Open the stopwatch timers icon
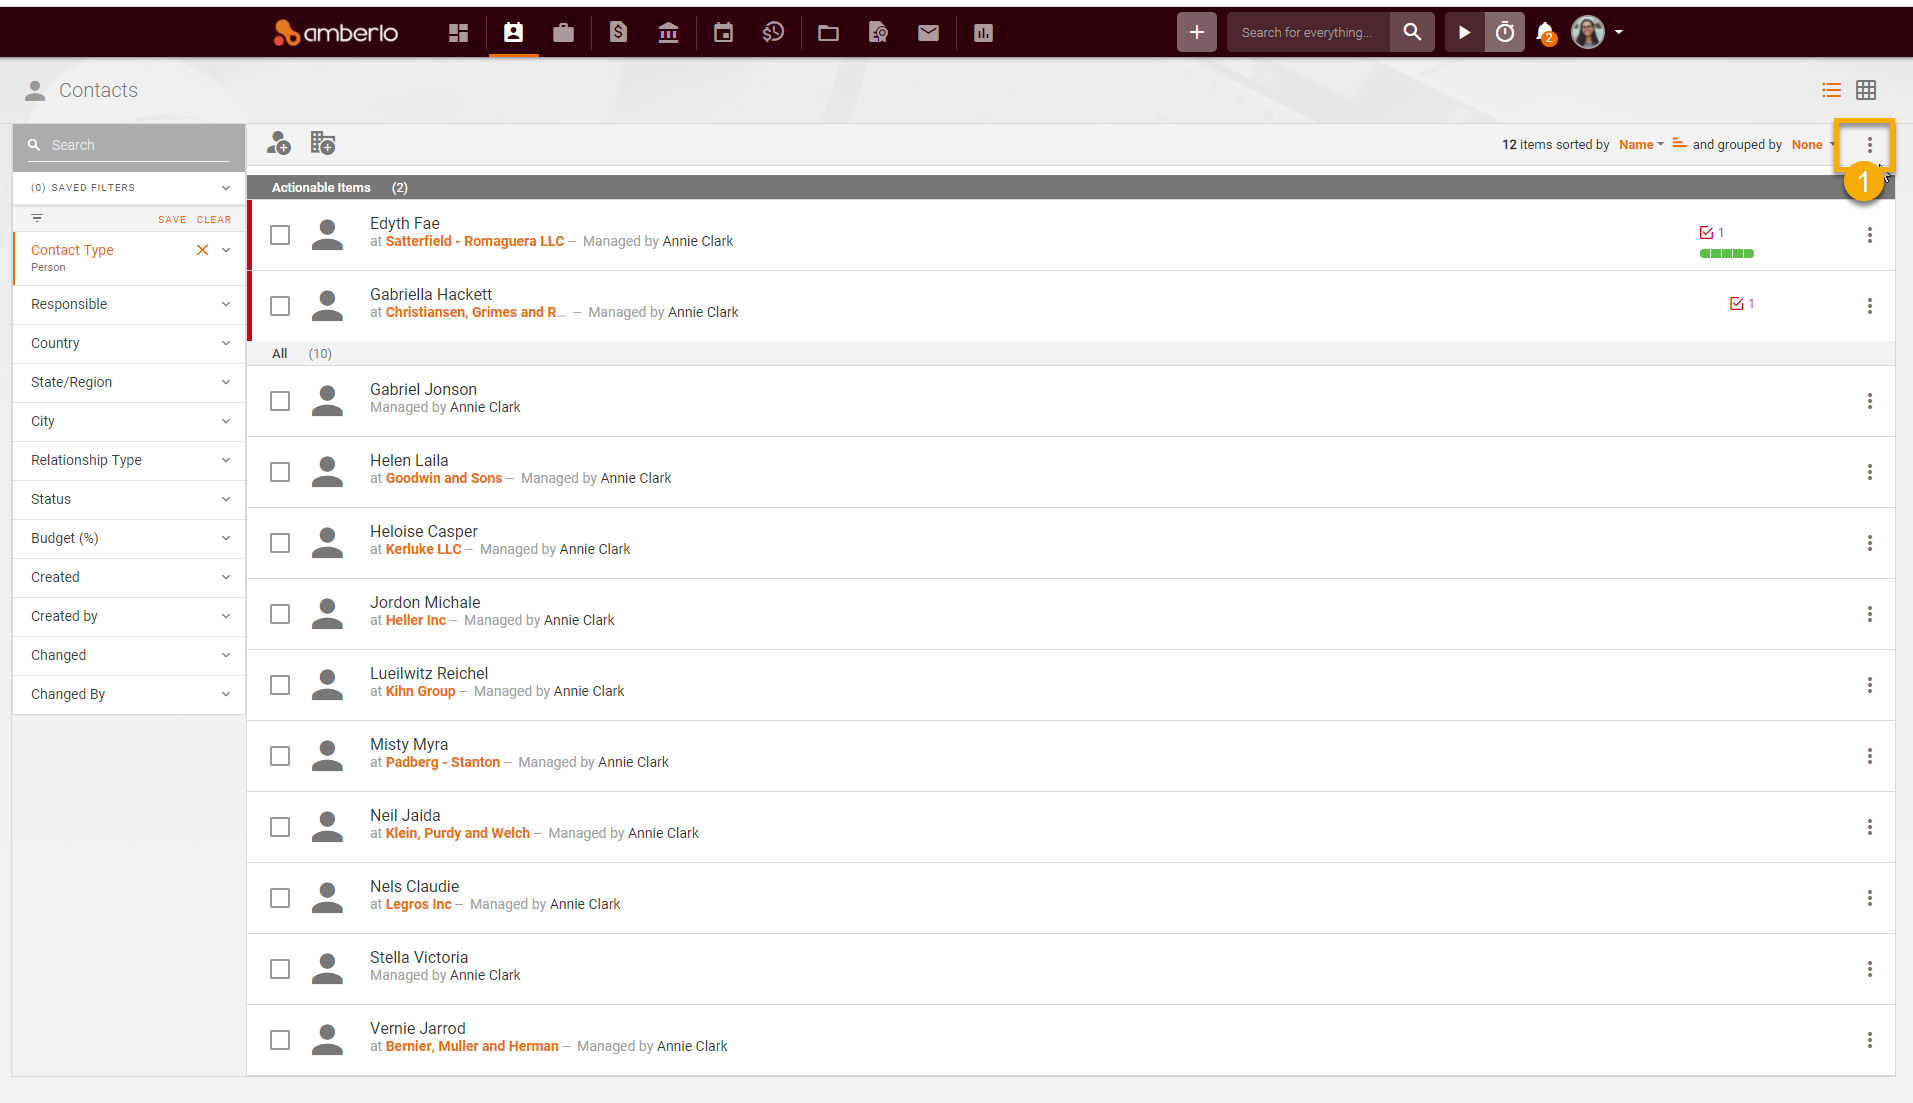The image size is (1913, 1103). point(1504,32)
